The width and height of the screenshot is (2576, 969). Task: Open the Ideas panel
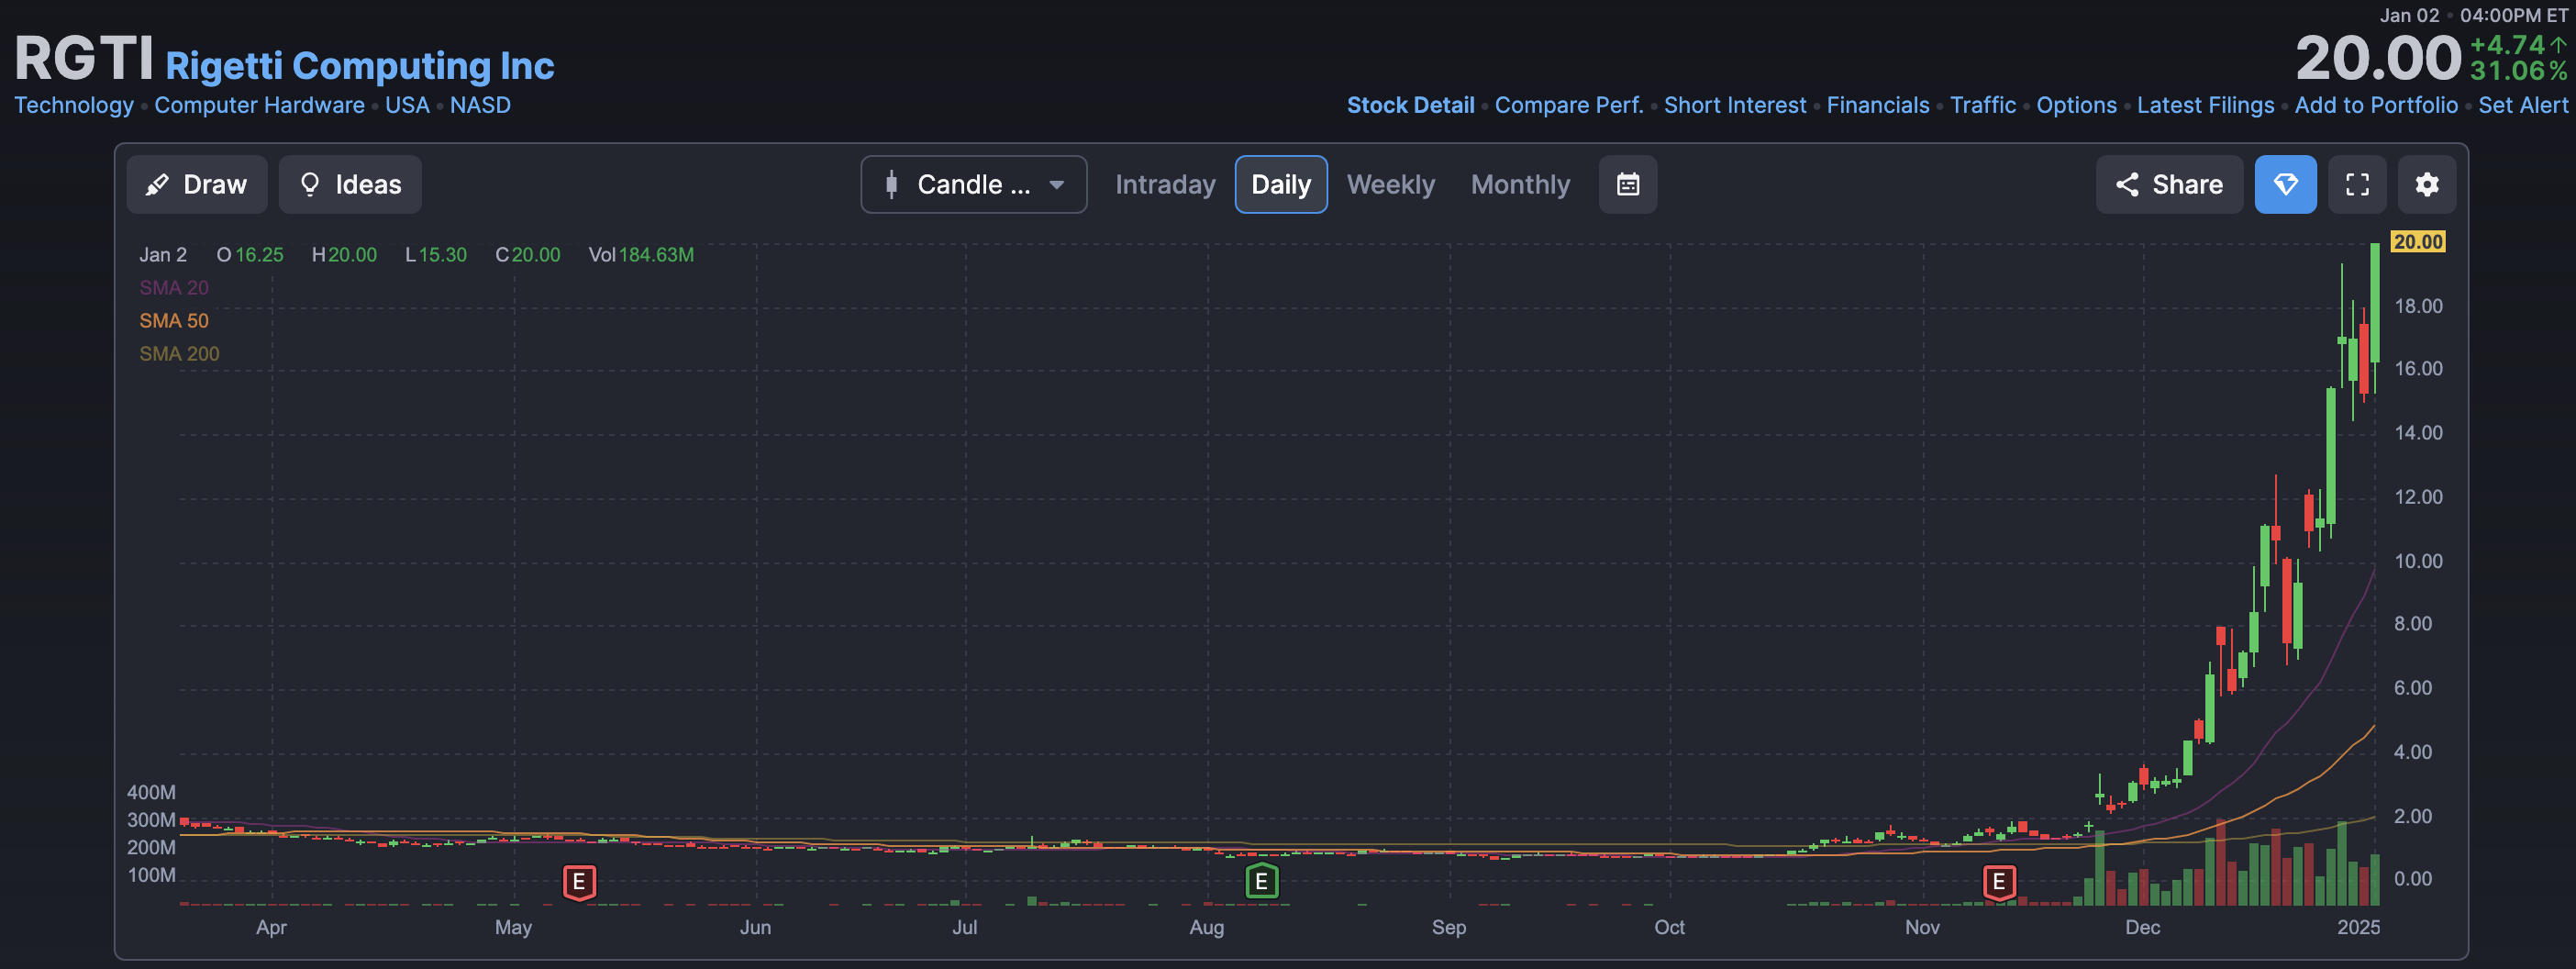[350, 185]
